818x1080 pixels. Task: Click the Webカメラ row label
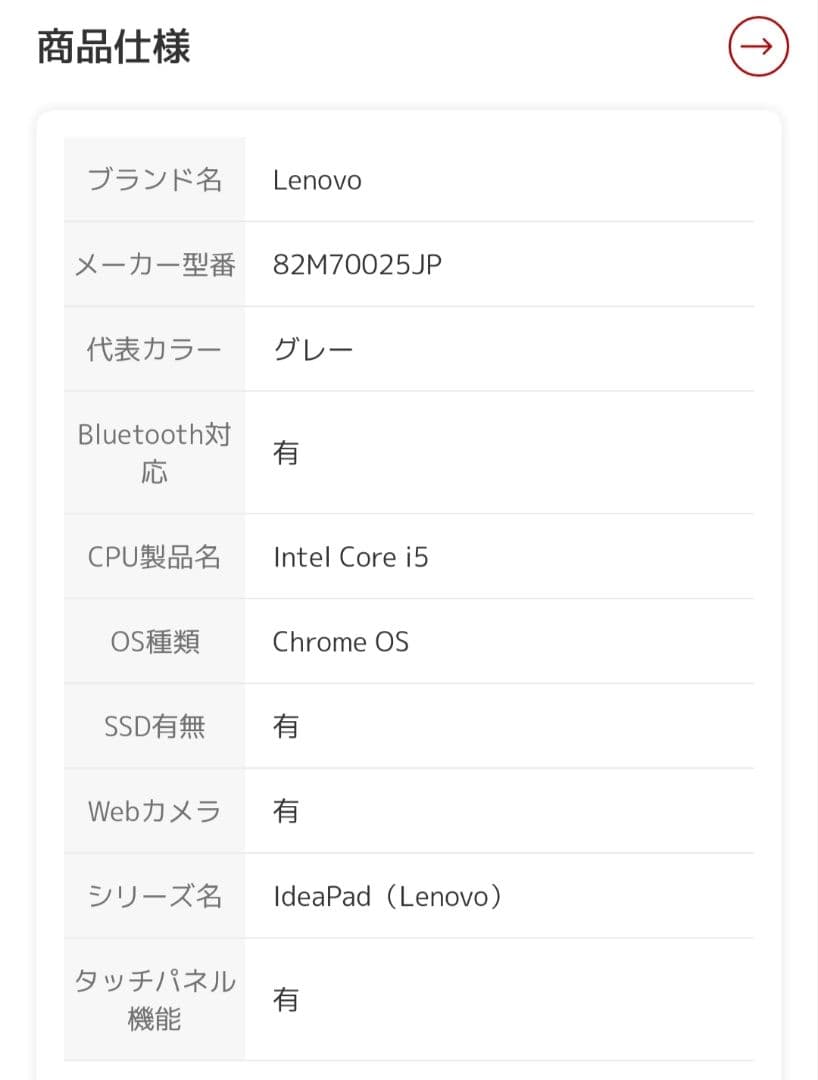click(154, 811)
